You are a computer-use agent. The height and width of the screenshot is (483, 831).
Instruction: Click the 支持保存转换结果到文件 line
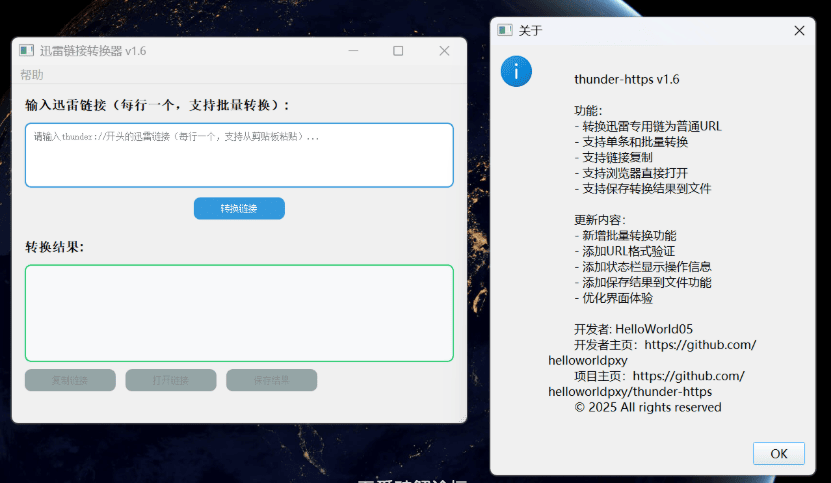point(642,189)
